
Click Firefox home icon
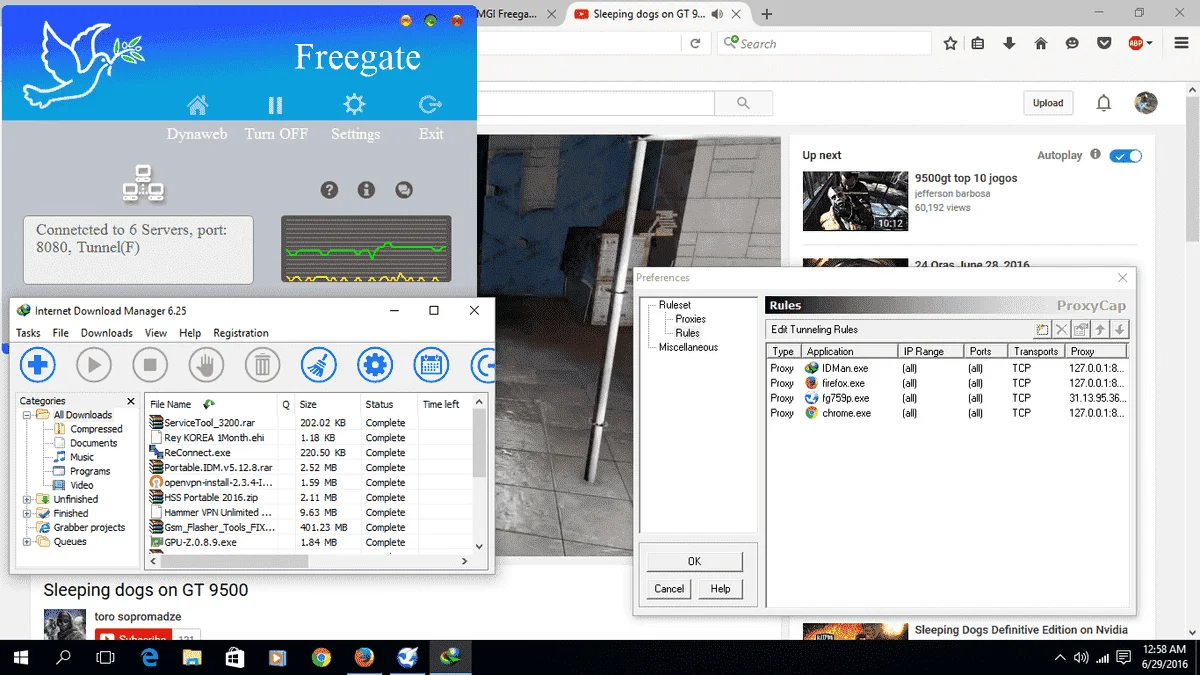pyautogui.click(x=1041, y=43)
